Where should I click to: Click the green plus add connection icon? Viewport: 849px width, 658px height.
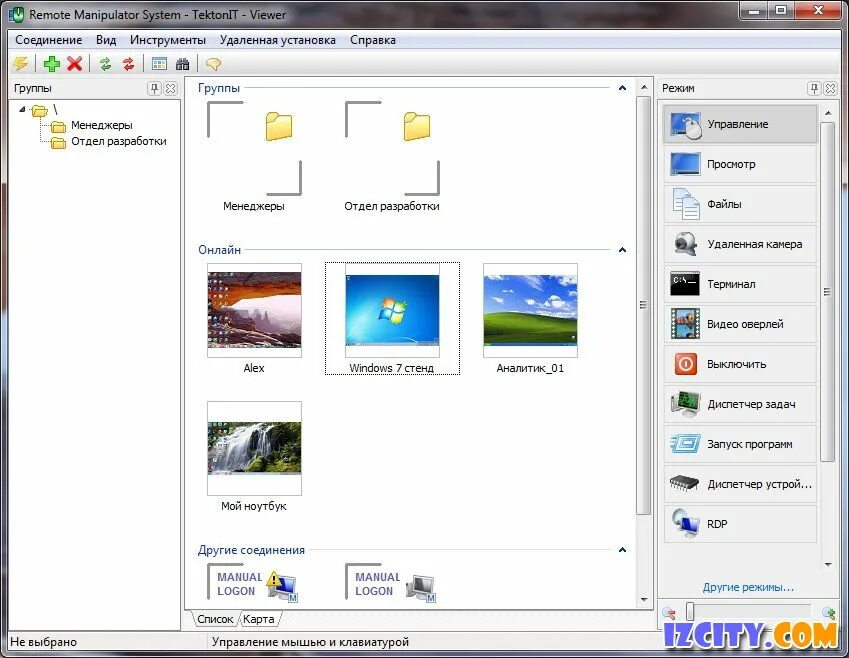pos(51,64)
